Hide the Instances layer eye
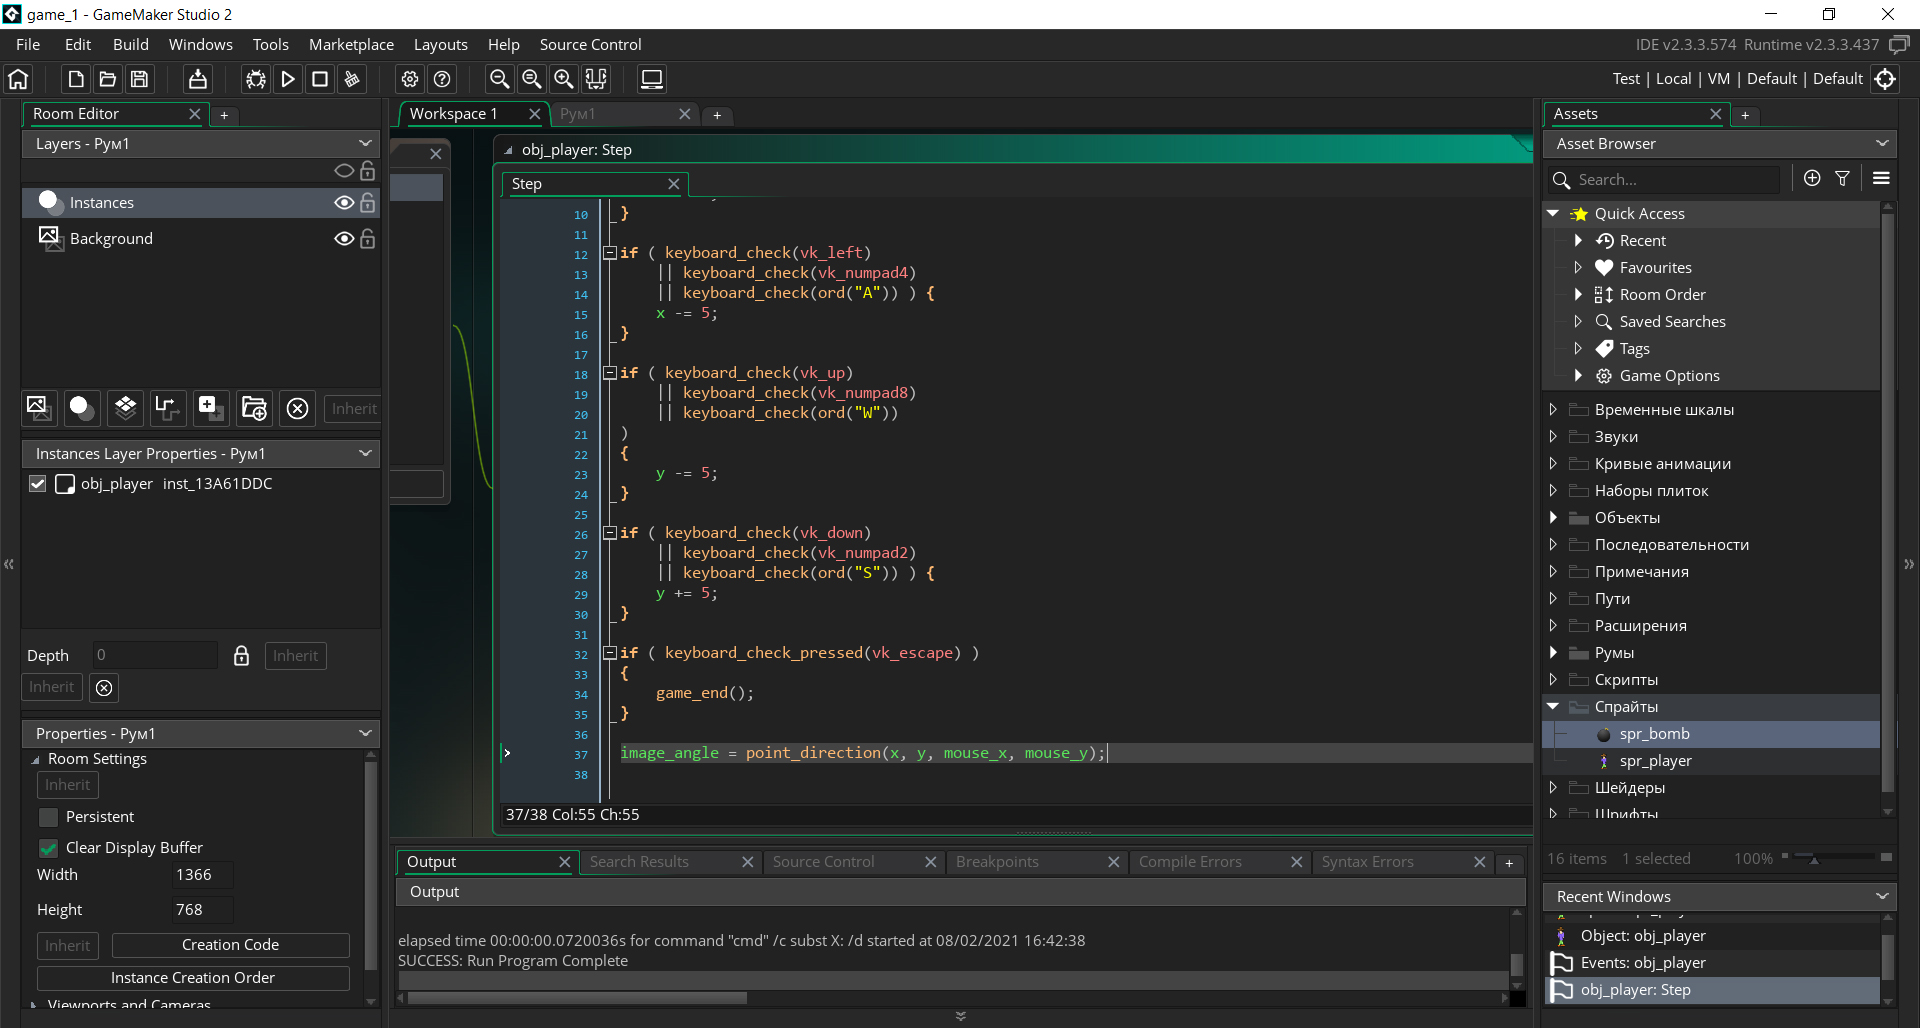 click(x=344, y=203)
